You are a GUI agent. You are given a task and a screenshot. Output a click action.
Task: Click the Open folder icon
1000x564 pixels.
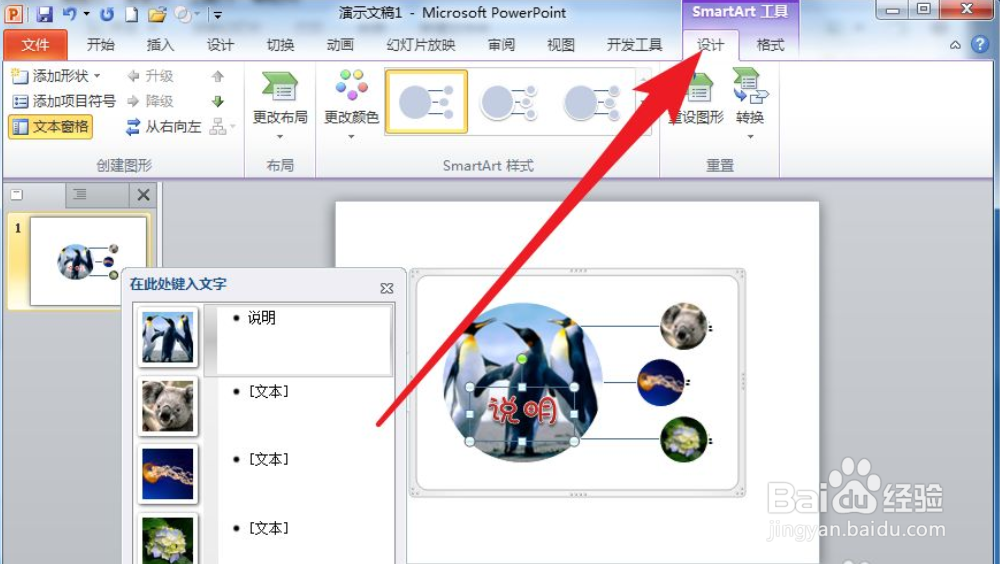pos(157,13)
